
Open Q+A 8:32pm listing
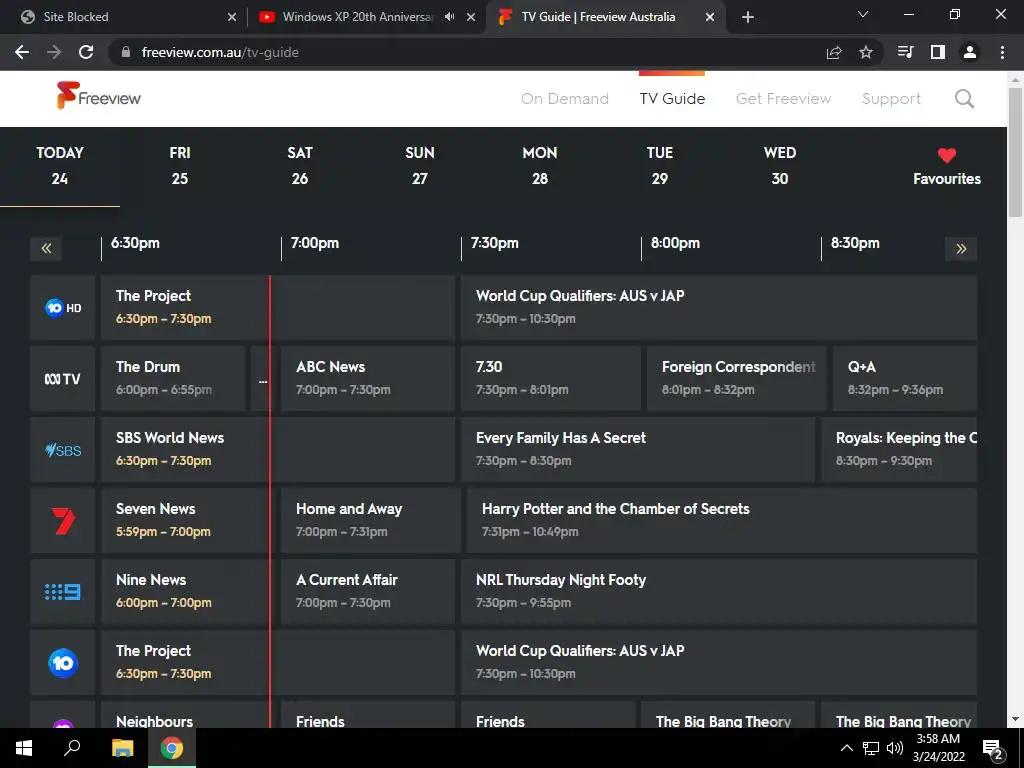[x=905, y=379]
